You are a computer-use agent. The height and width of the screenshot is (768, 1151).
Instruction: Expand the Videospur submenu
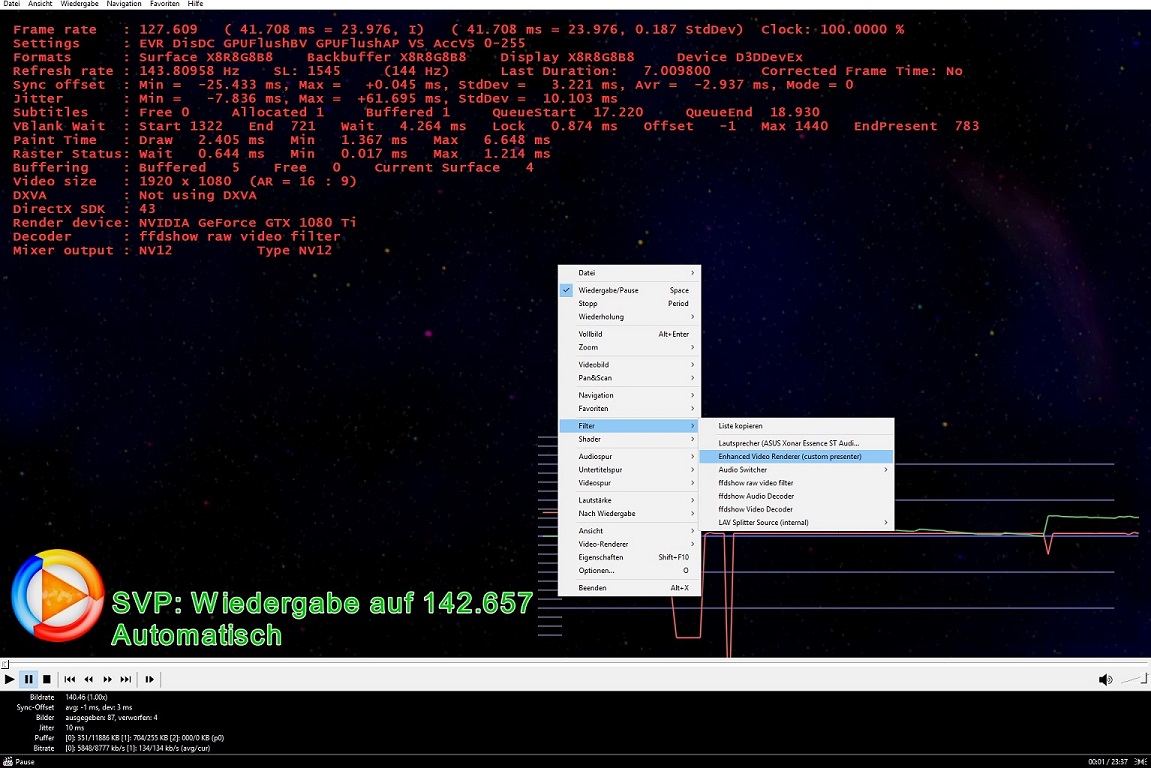630,482
